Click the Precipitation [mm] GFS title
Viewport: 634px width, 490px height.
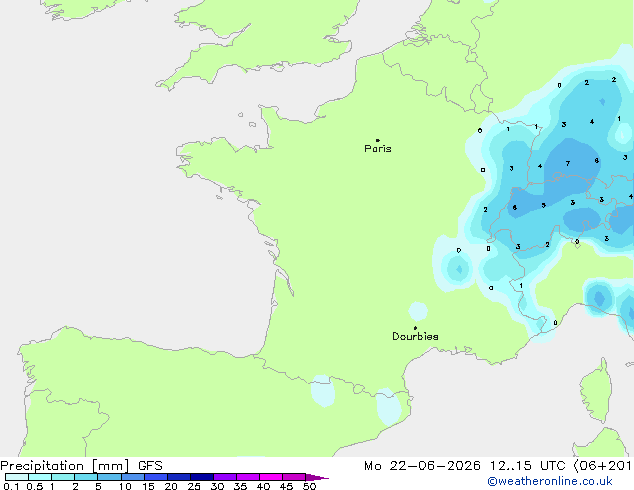tap(81, 466)
